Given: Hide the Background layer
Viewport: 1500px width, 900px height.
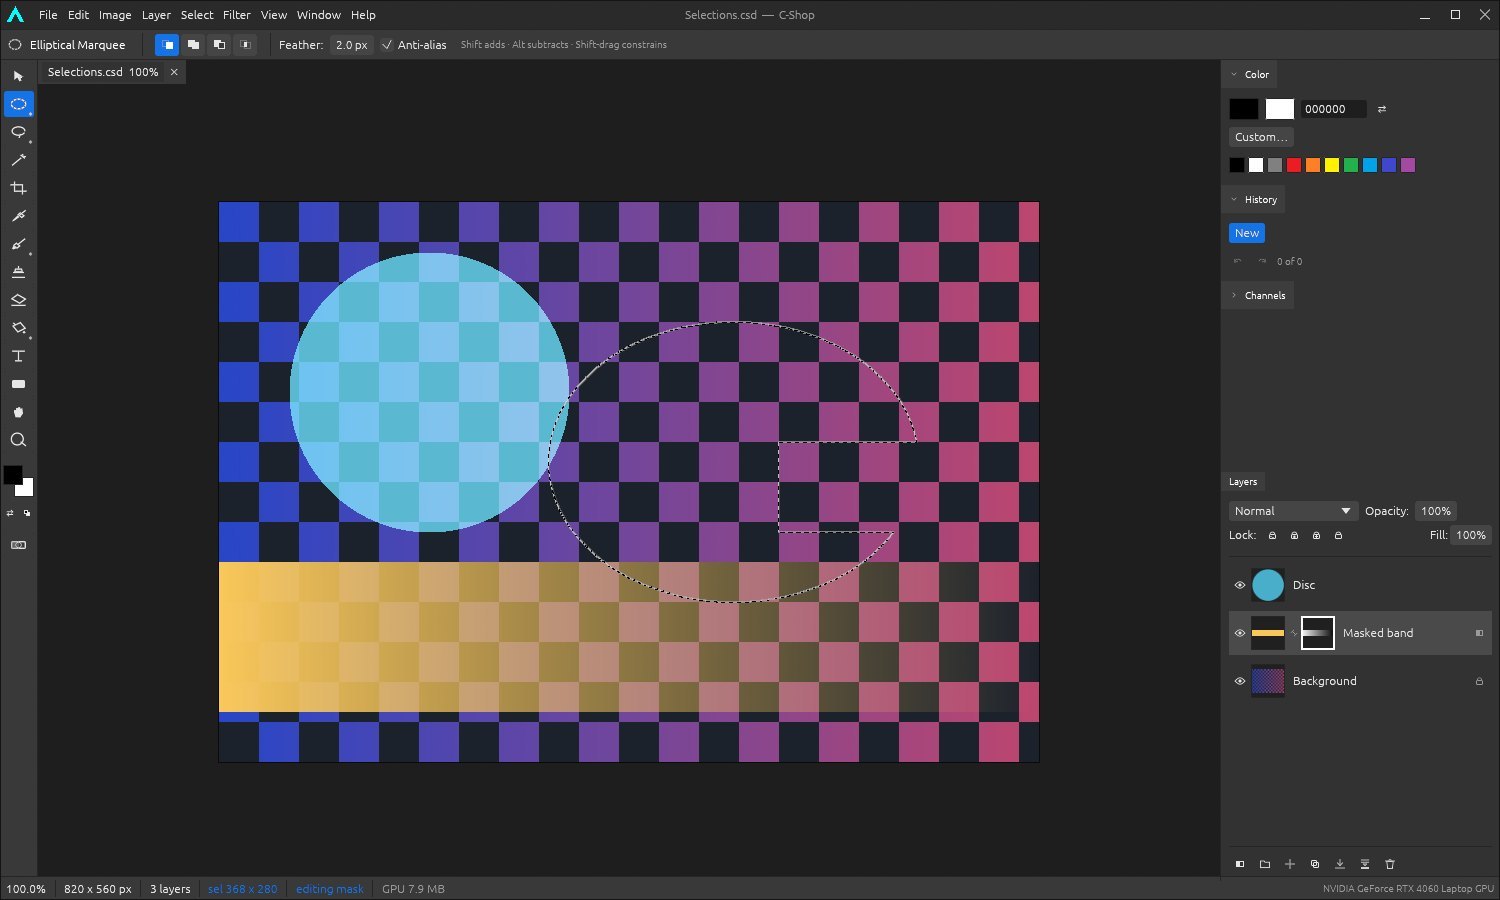Looking at the screenshot, I should [x=1240, y=681].
